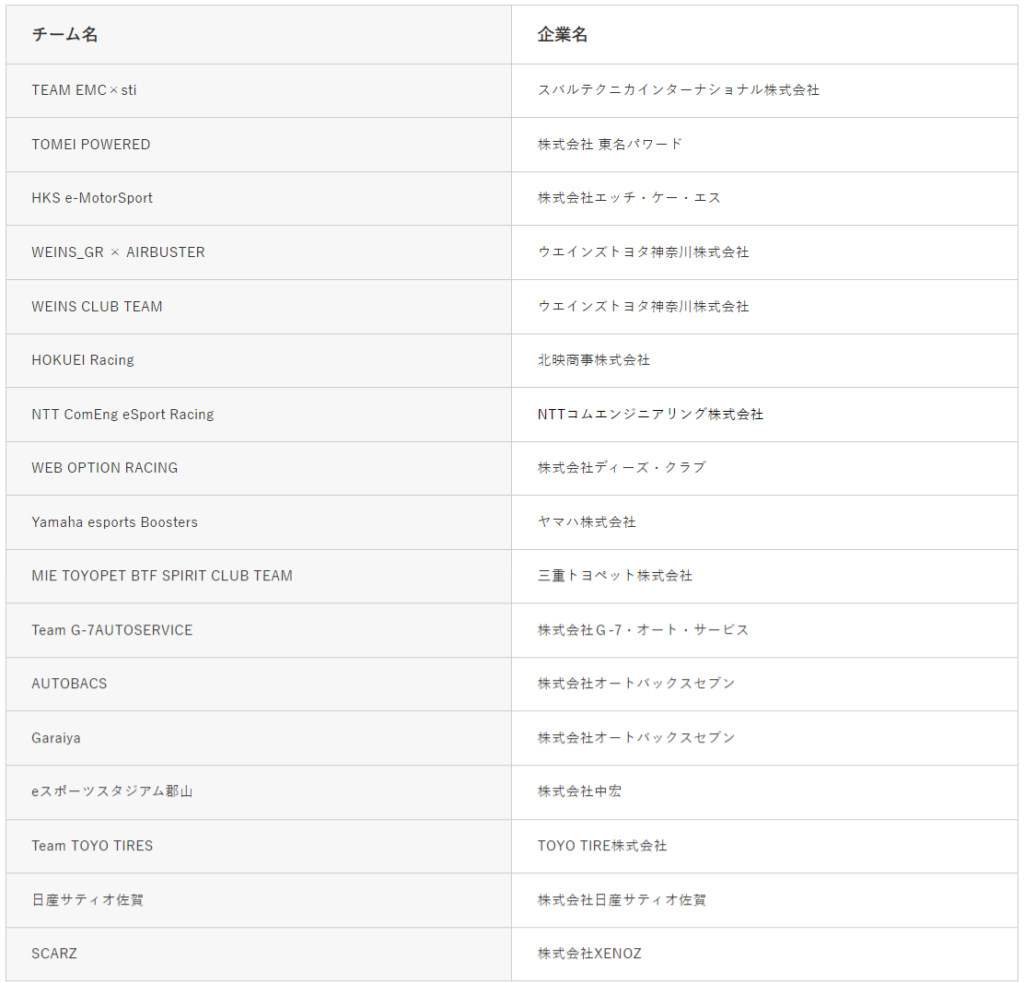Click the 企業名 column header
The height and width of the screenshot is (983, 1024).
[563, 35]
